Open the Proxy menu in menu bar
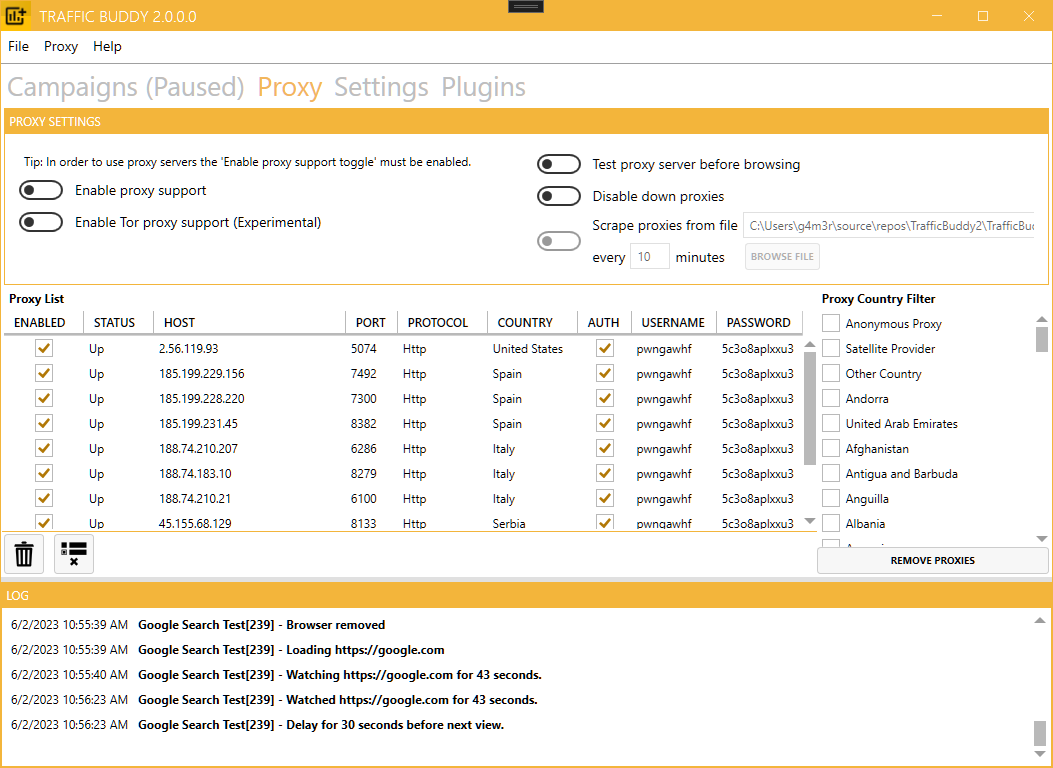The width and height of the screenshot is (1053, 768). point(61,46)
